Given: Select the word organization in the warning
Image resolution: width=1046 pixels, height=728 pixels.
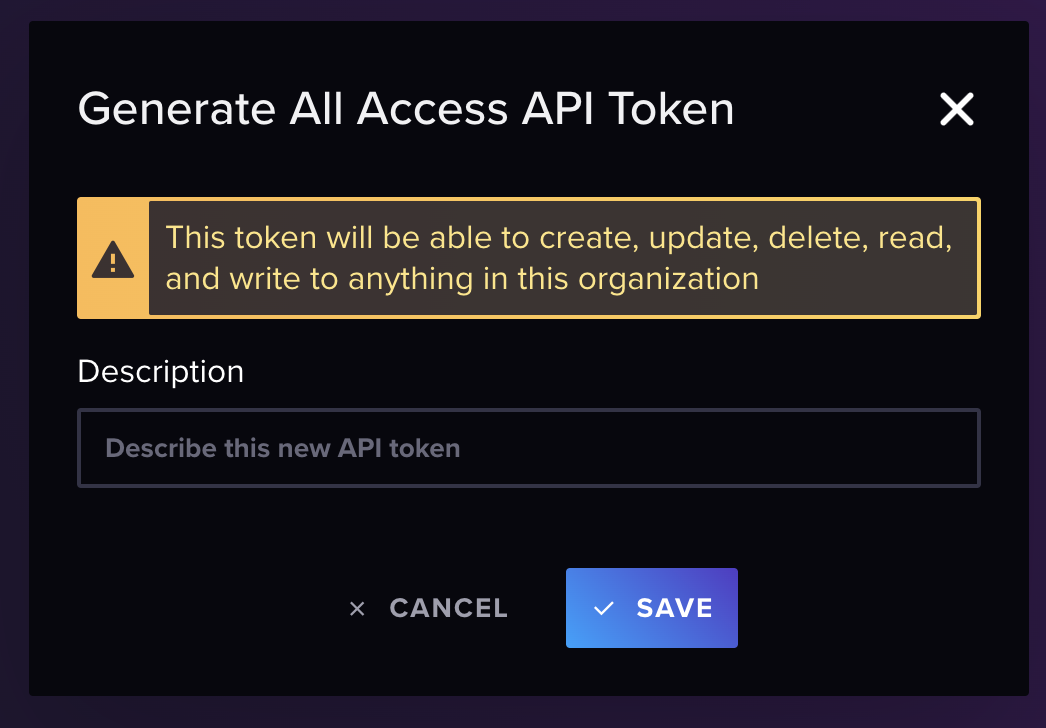Looking at the screenshot, I should [x=668, y=279].
